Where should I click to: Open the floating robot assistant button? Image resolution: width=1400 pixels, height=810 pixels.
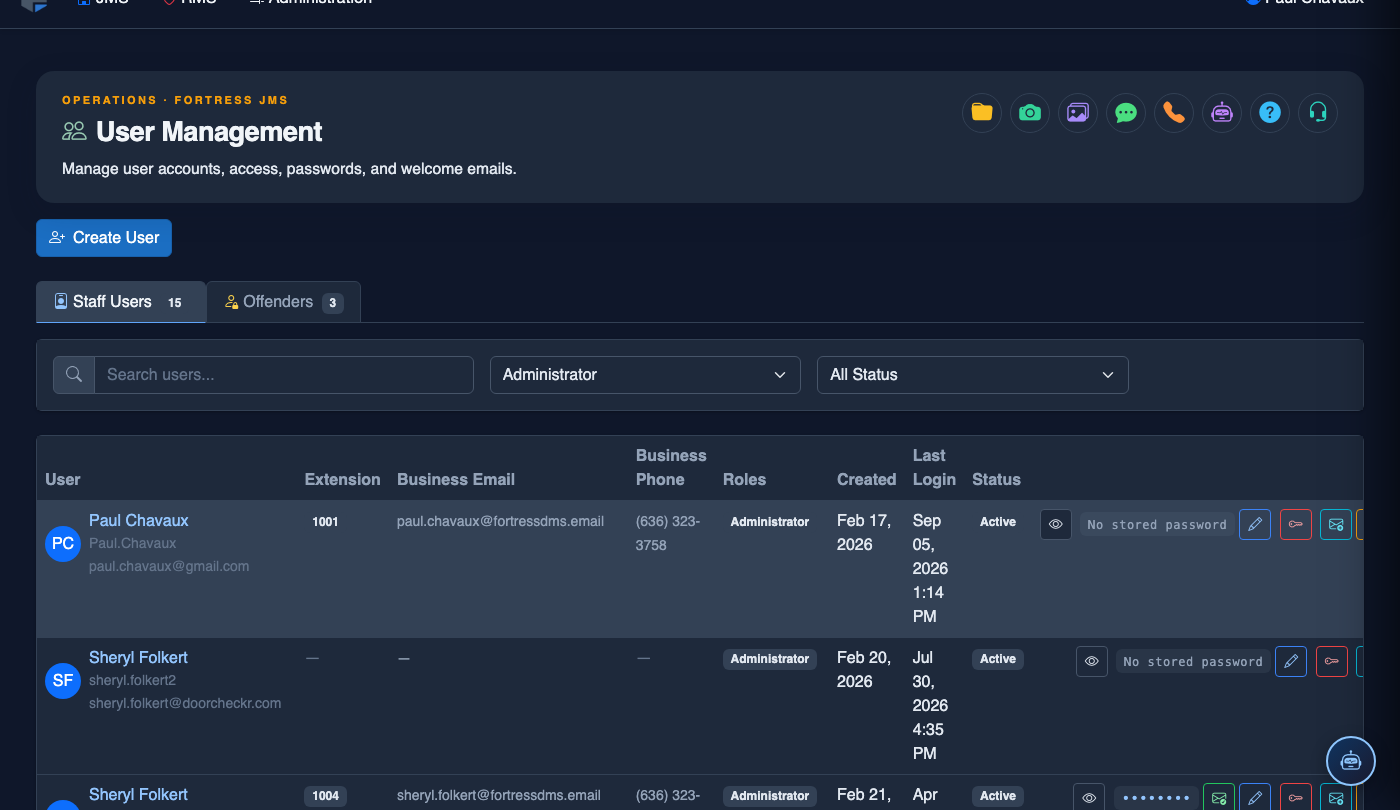click(x=1351, y=761)
